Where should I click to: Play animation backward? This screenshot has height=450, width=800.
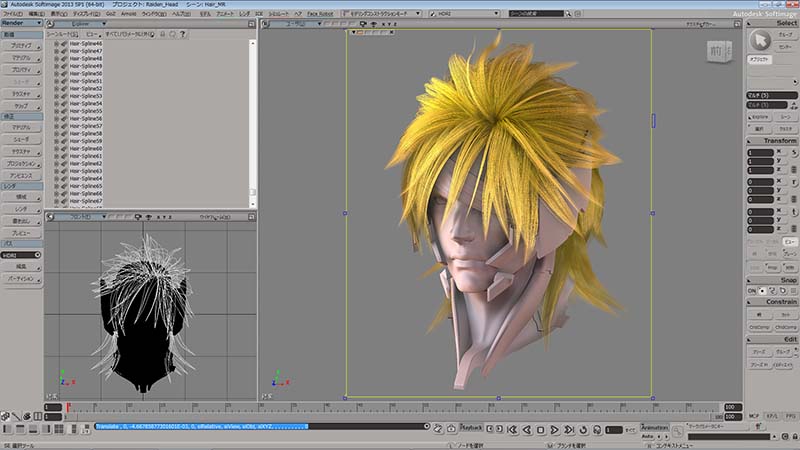tap(527, 430)
